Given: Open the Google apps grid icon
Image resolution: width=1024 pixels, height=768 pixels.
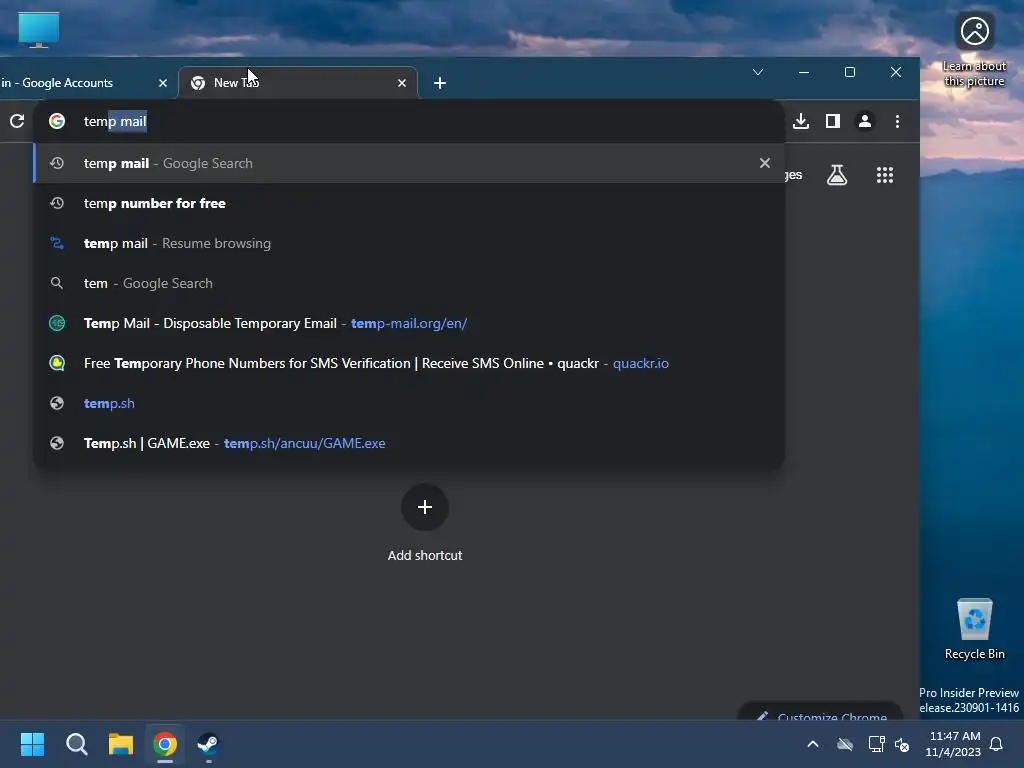Looking at the screenshot, I should [x=885, y=174].
